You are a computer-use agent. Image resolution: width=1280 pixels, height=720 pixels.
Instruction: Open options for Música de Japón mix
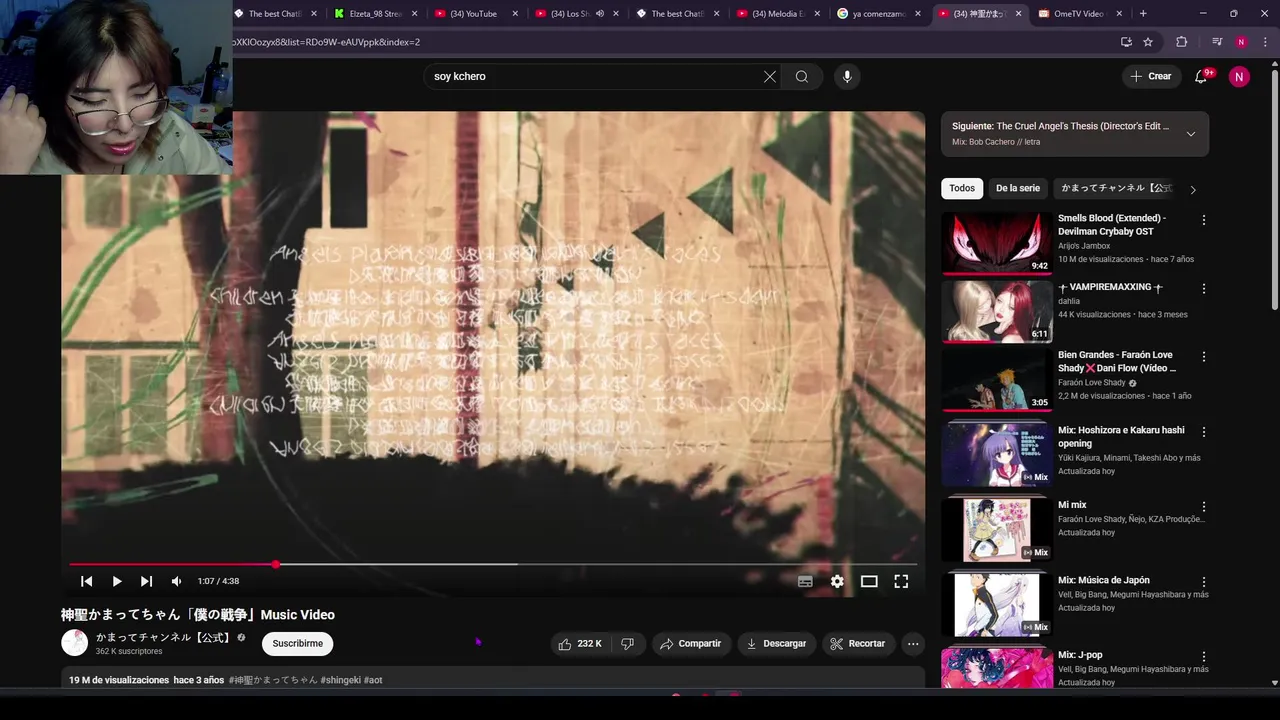(x=1204, y=582)
